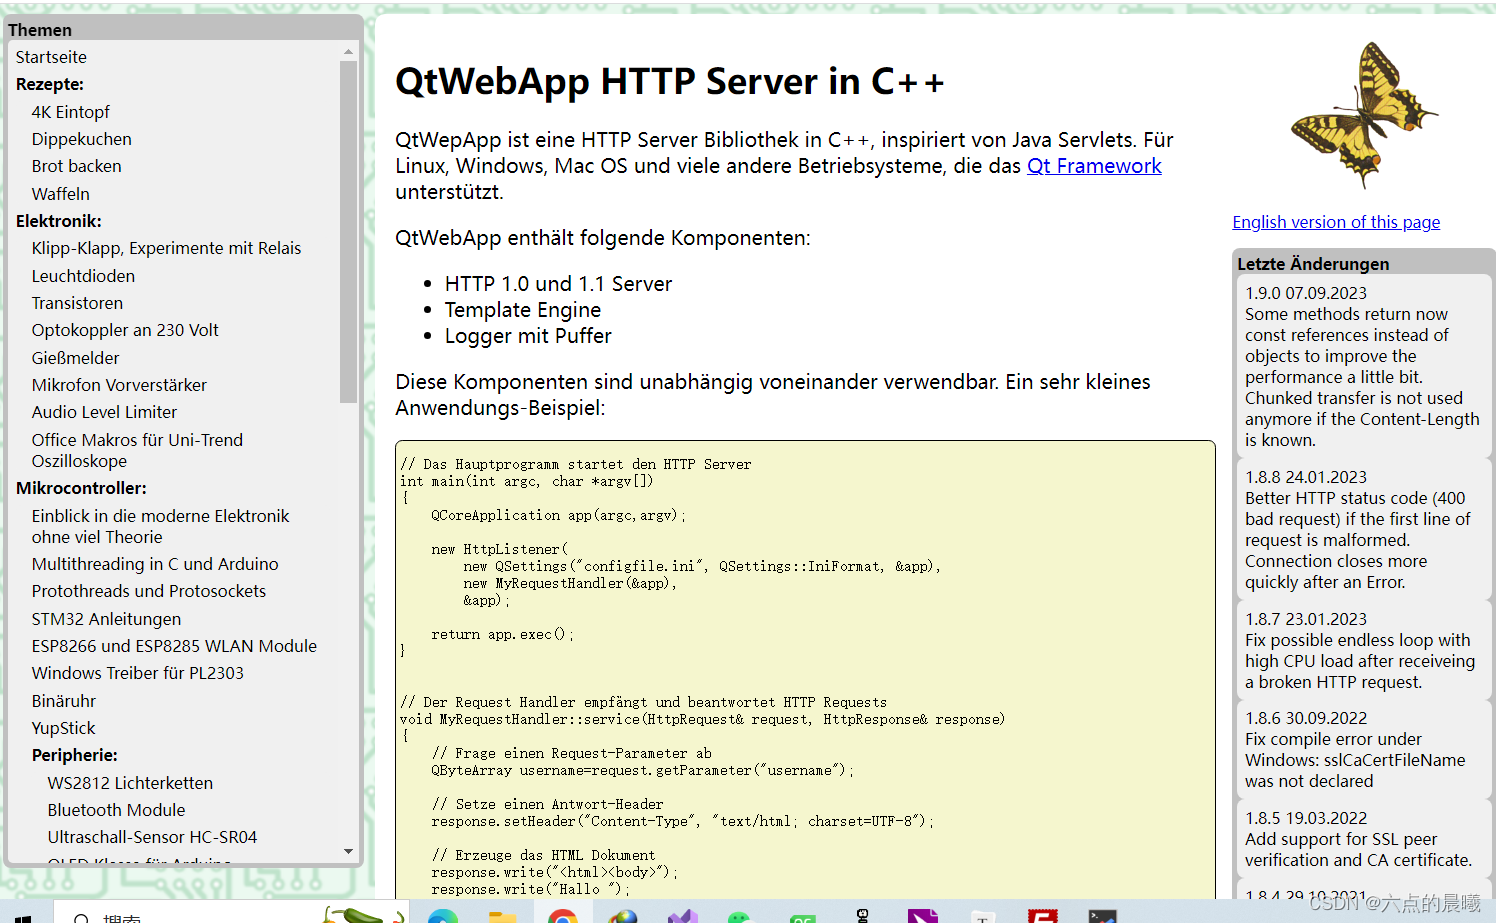Open WS2812 Lichterketten link
This screenshot has width=1496, height=923.
[130, 783]
